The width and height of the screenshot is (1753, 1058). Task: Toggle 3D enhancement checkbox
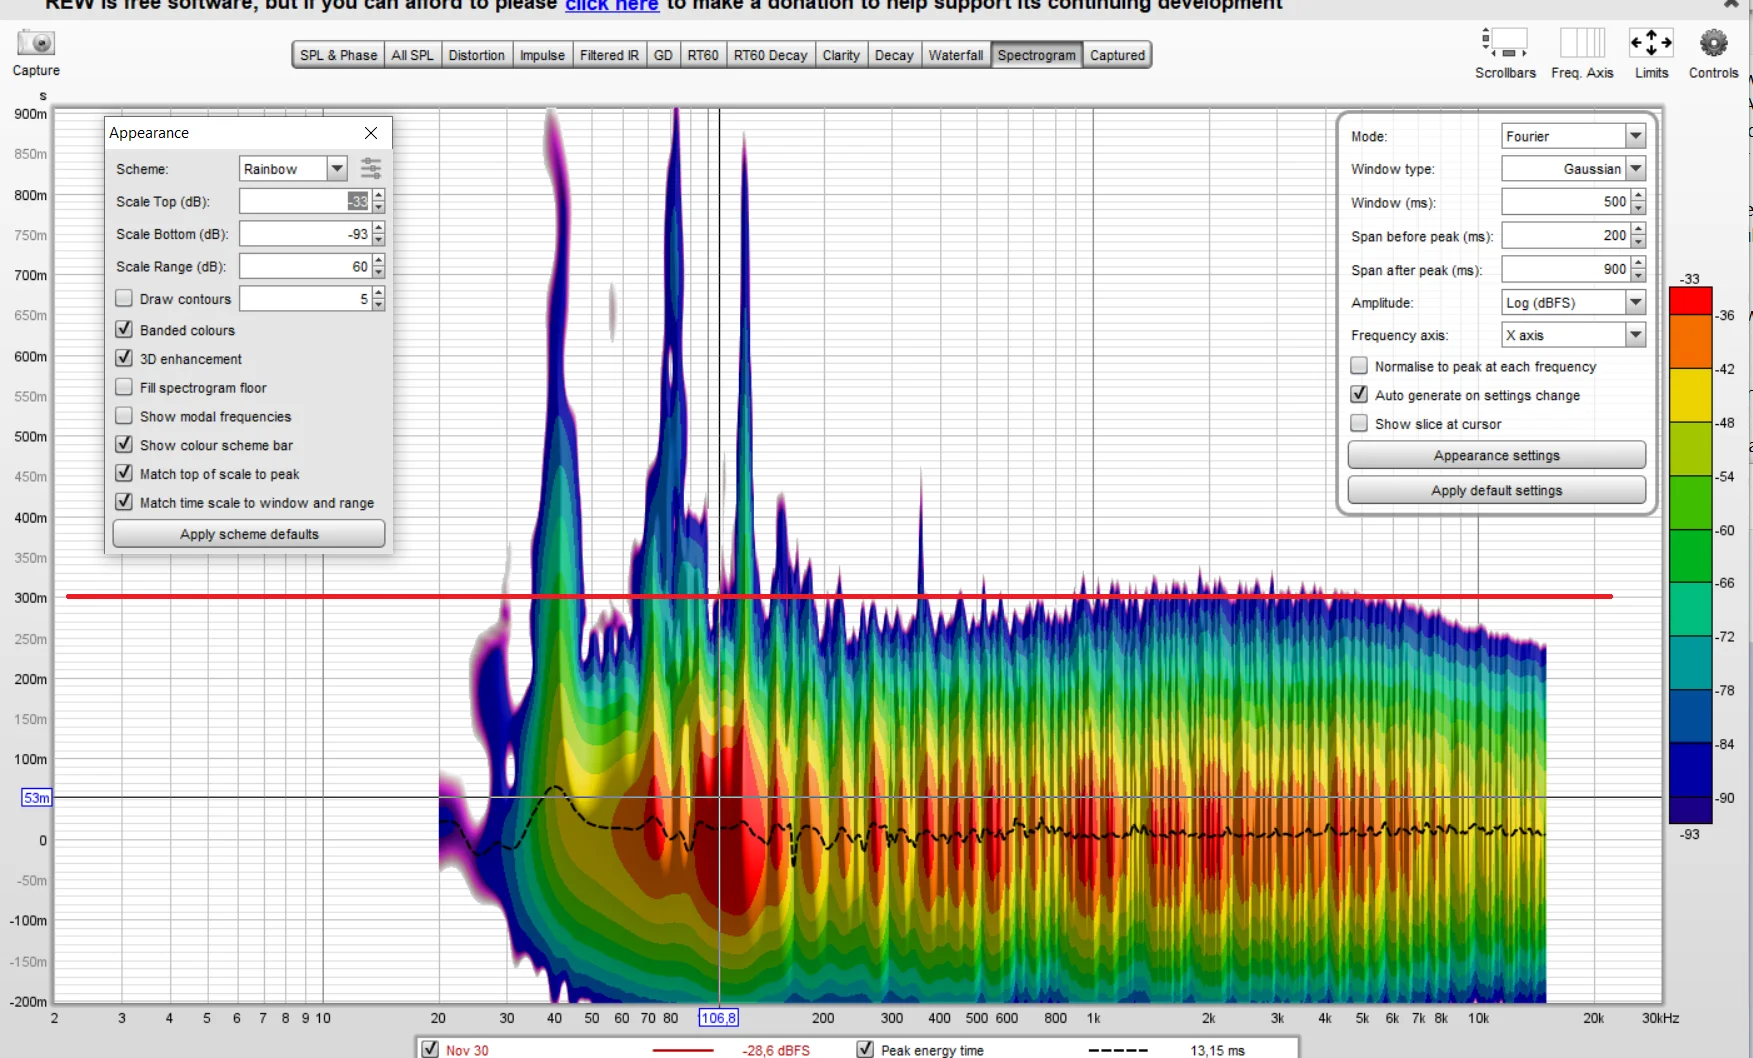pyautogui.click(x=124, y=358)
